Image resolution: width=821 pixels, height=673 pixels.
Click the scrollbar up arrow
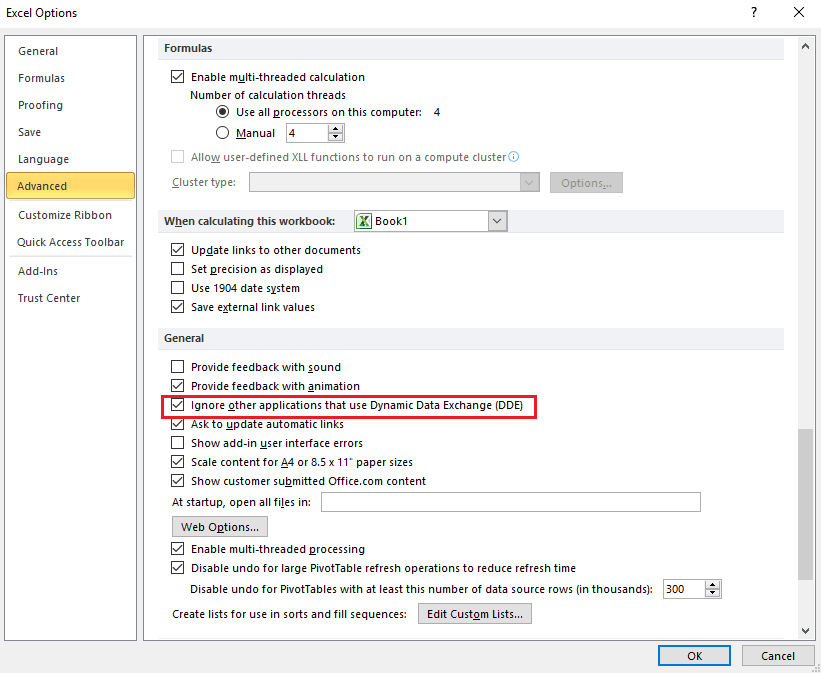[x=806, y=47]
